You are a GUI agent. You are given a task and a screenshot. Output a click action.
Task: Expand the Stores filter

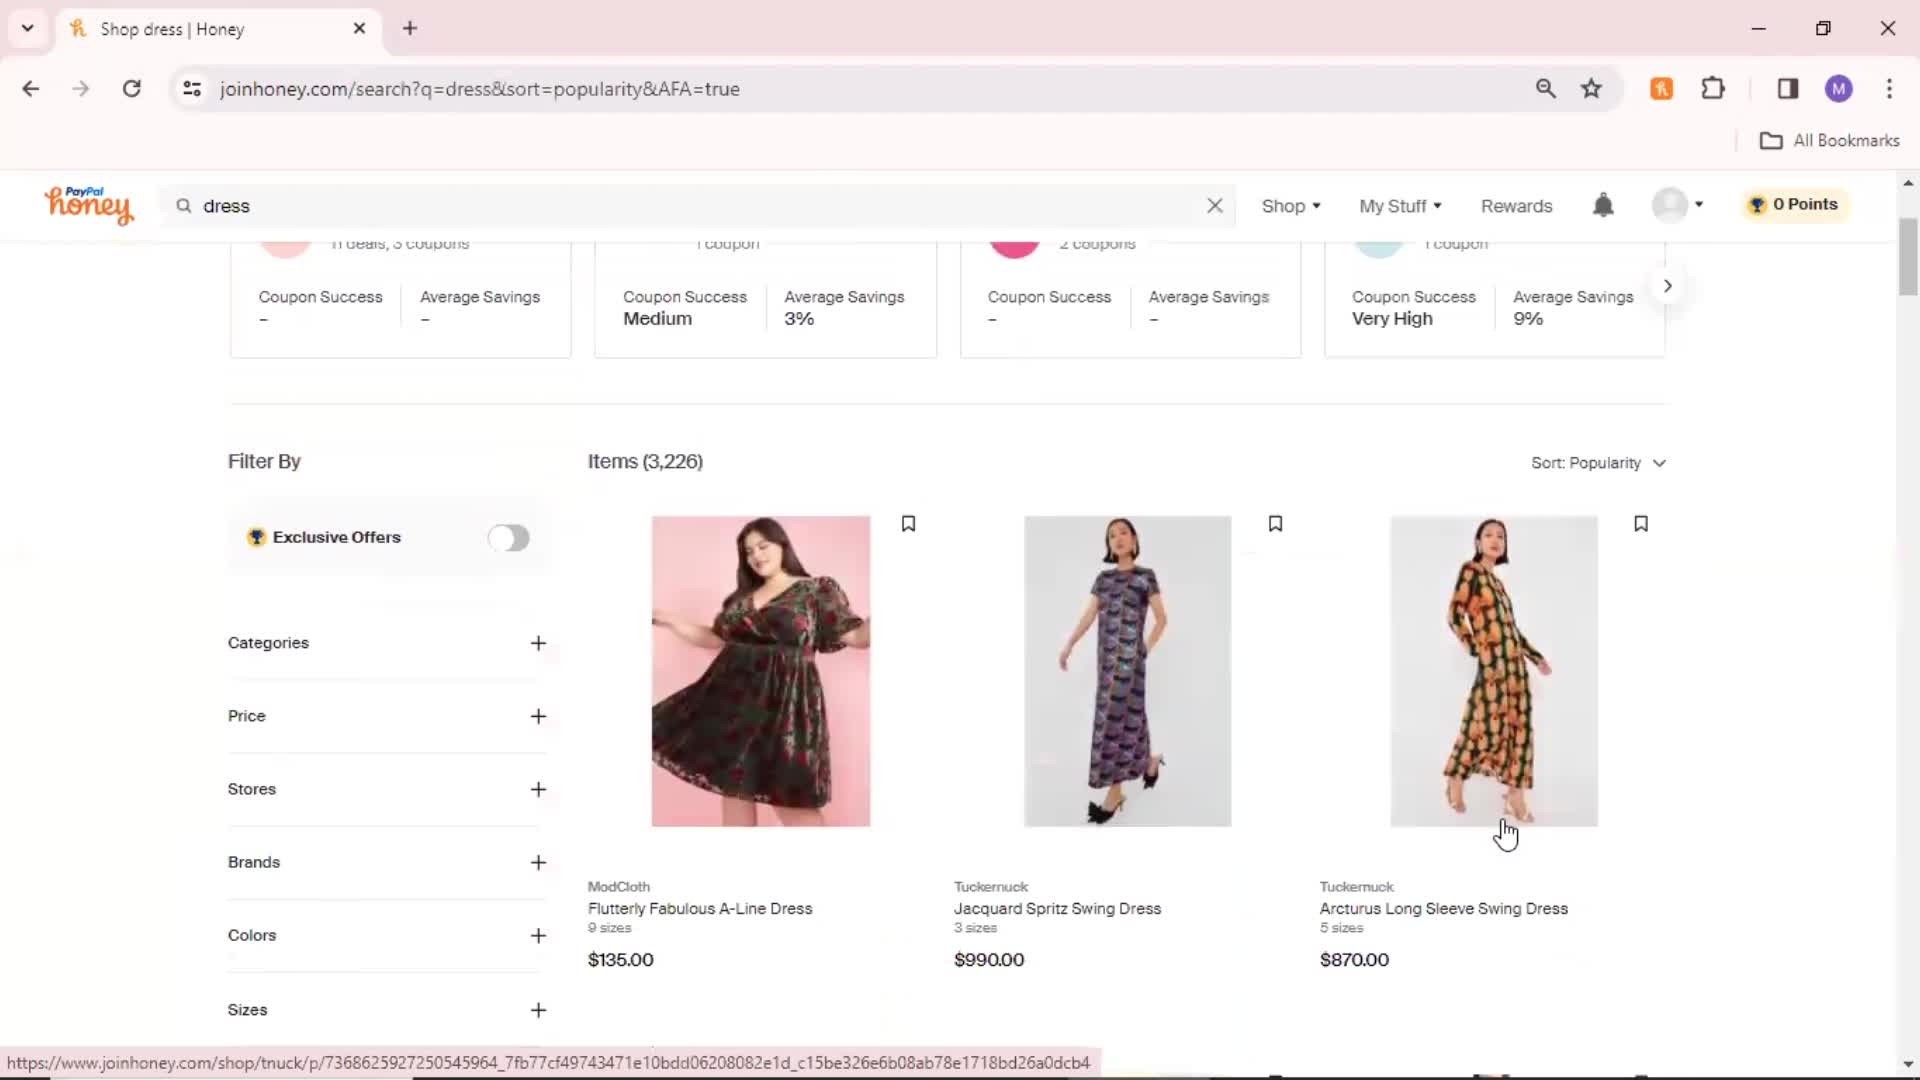388,789
